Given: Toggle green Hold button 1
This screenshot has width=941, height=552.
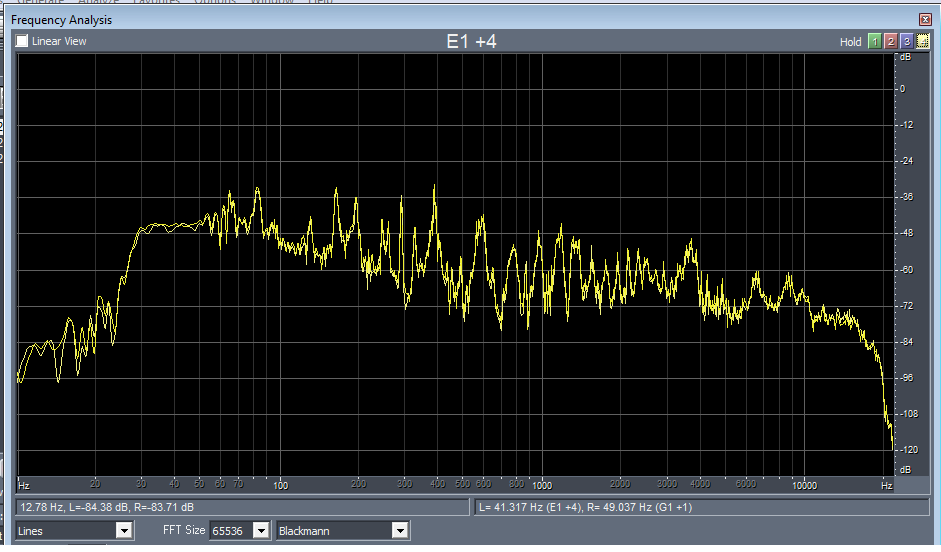Looking at the screenshot, I should click(x=875, y=41).
